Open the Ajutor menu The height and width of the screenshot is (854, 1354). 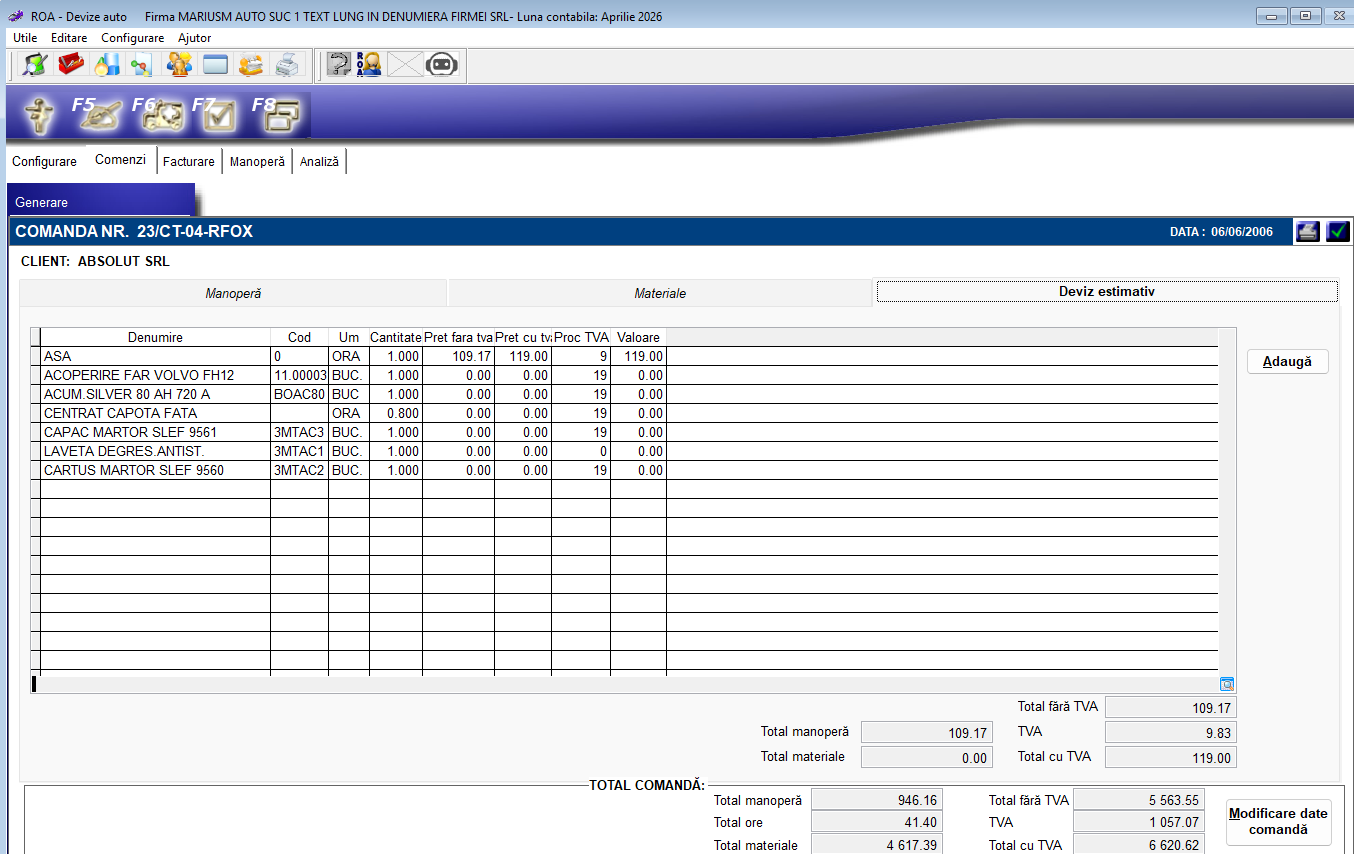194,38
